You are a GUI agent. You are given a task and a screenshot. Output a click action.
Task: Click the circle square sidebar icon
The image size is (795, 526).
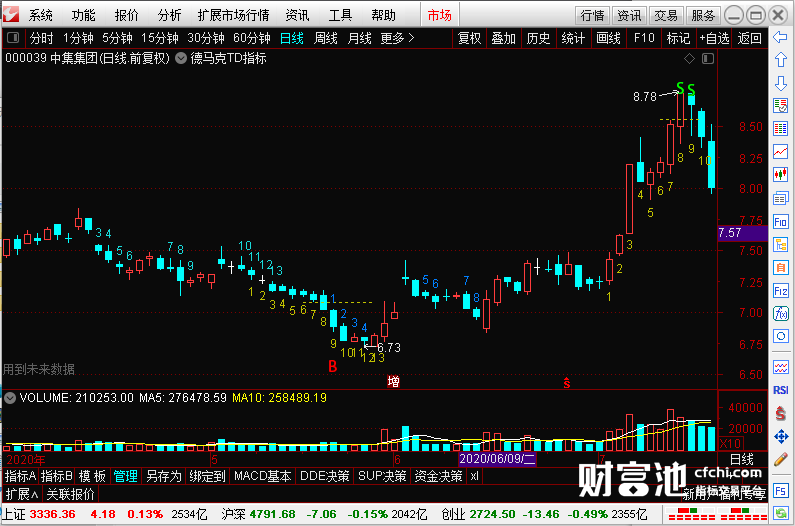780,336
